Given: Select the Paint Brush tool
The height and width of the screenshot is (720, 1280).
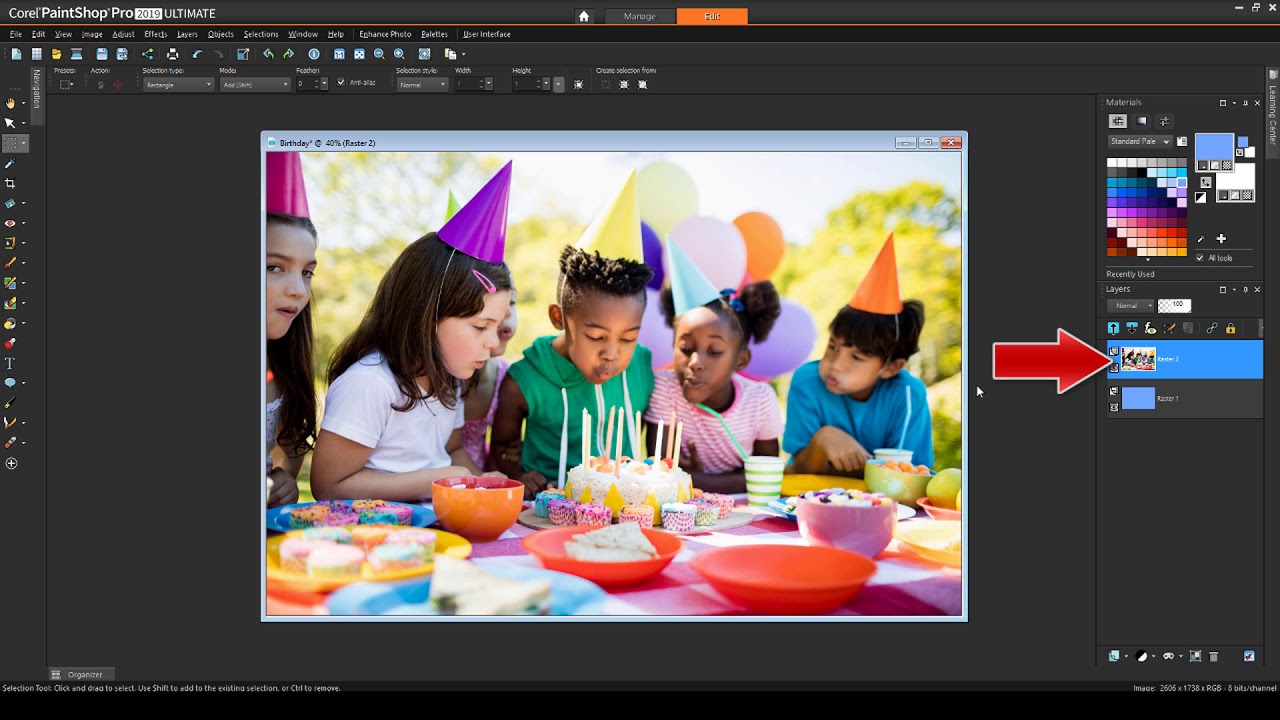Looking at the screenshot, I should click(x=11, y=263).
